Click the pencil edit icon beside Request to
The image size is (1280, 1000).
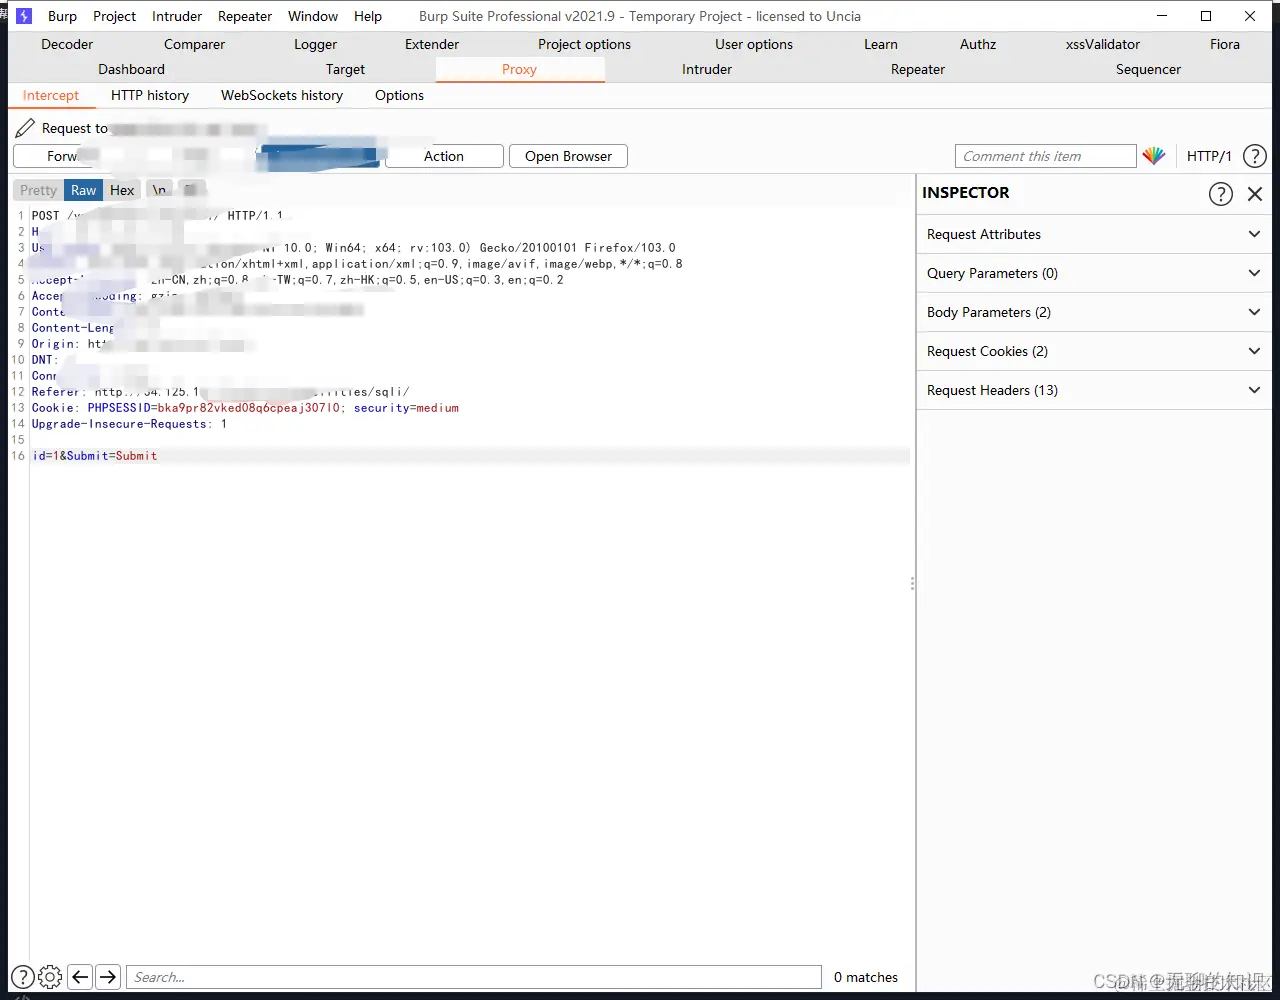25,128
